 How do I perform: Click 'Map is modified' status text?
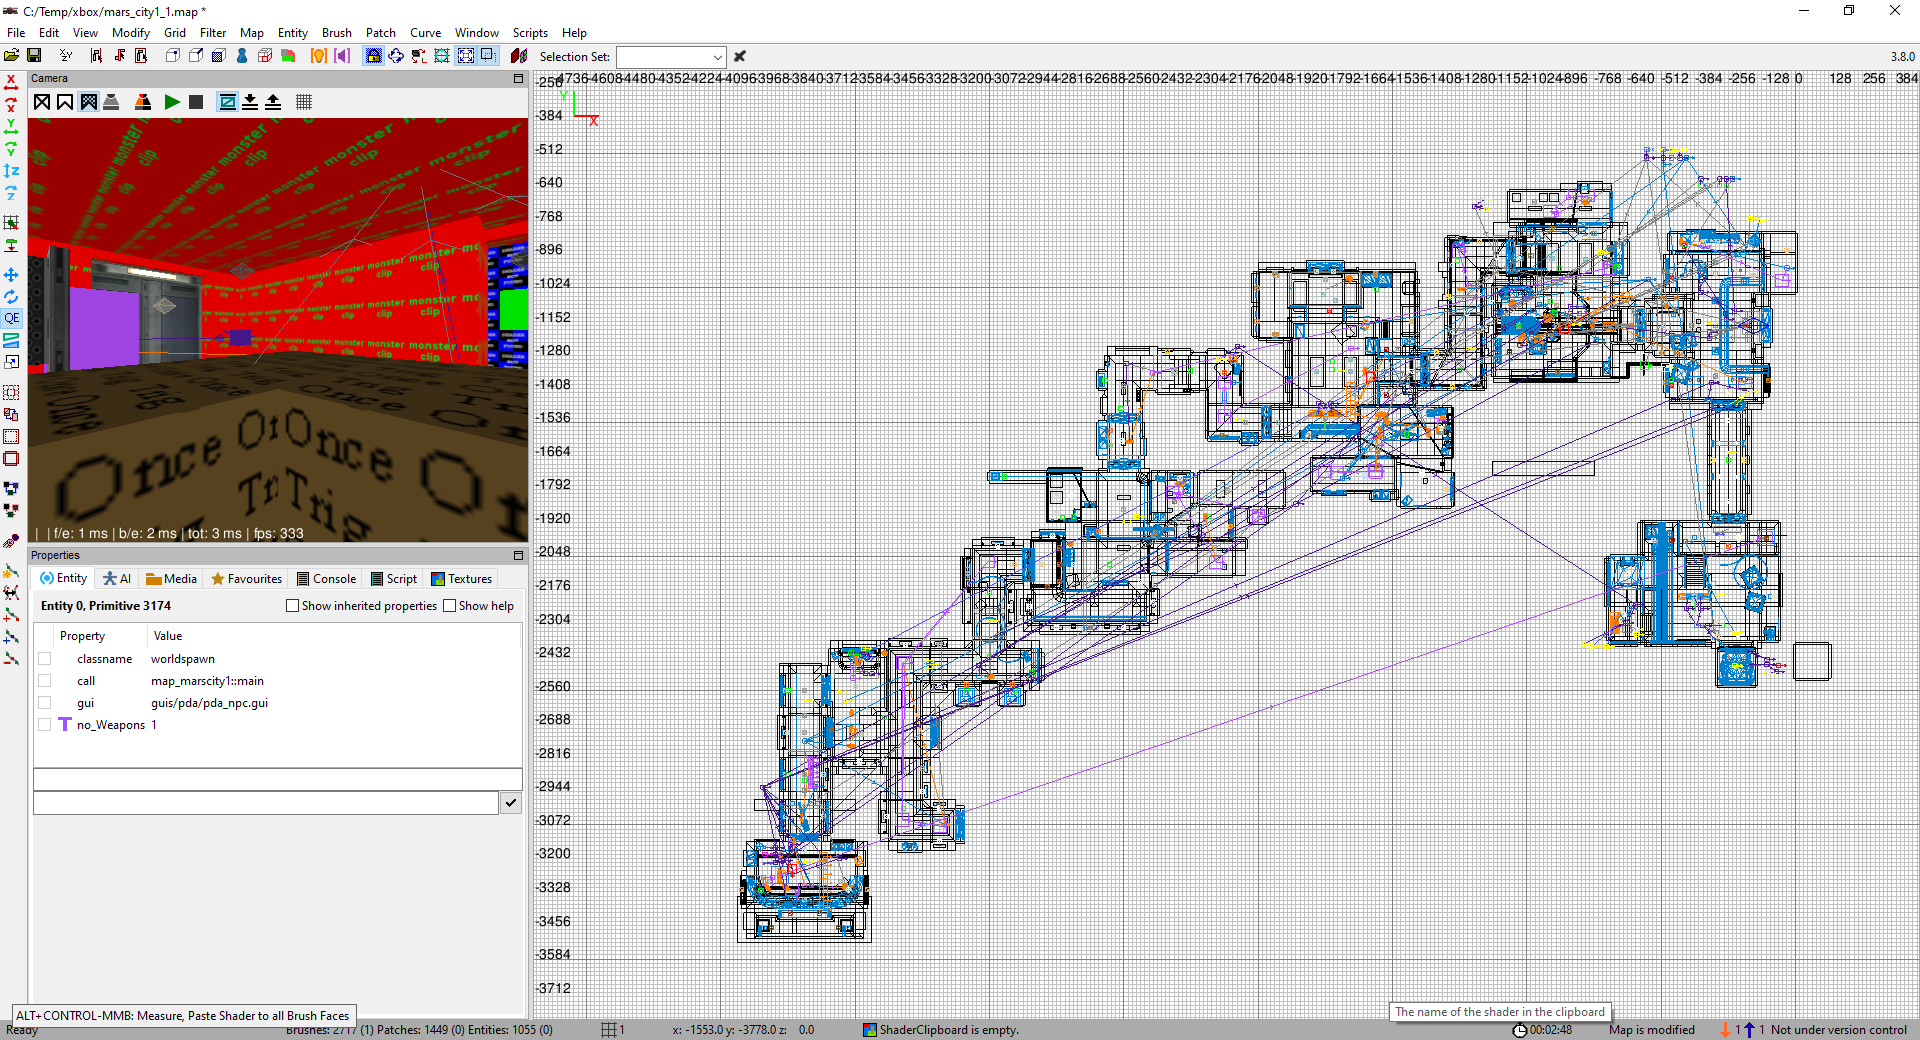coord(1652,1030)
